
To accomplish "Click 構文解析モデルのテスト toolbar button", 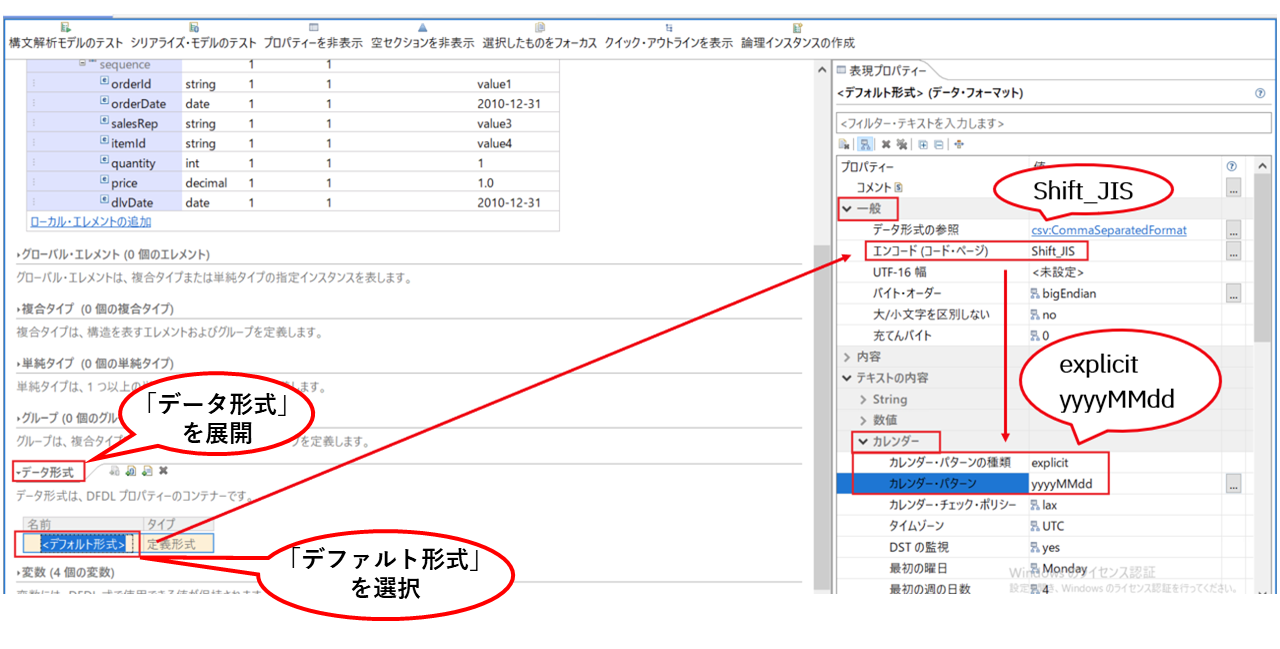I will pos(66,43).
